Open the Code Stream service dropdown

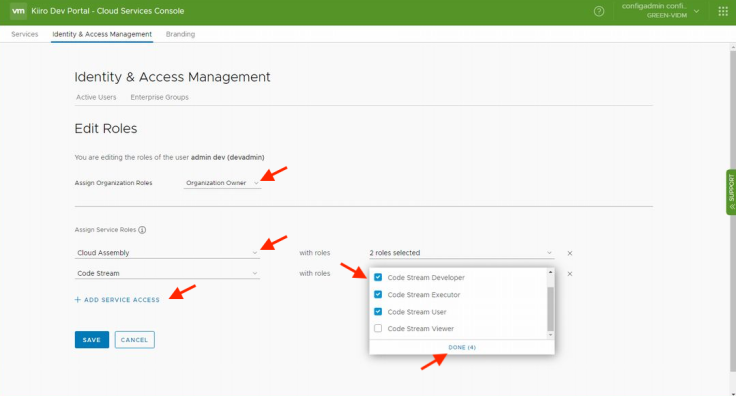tap(167, 274)
